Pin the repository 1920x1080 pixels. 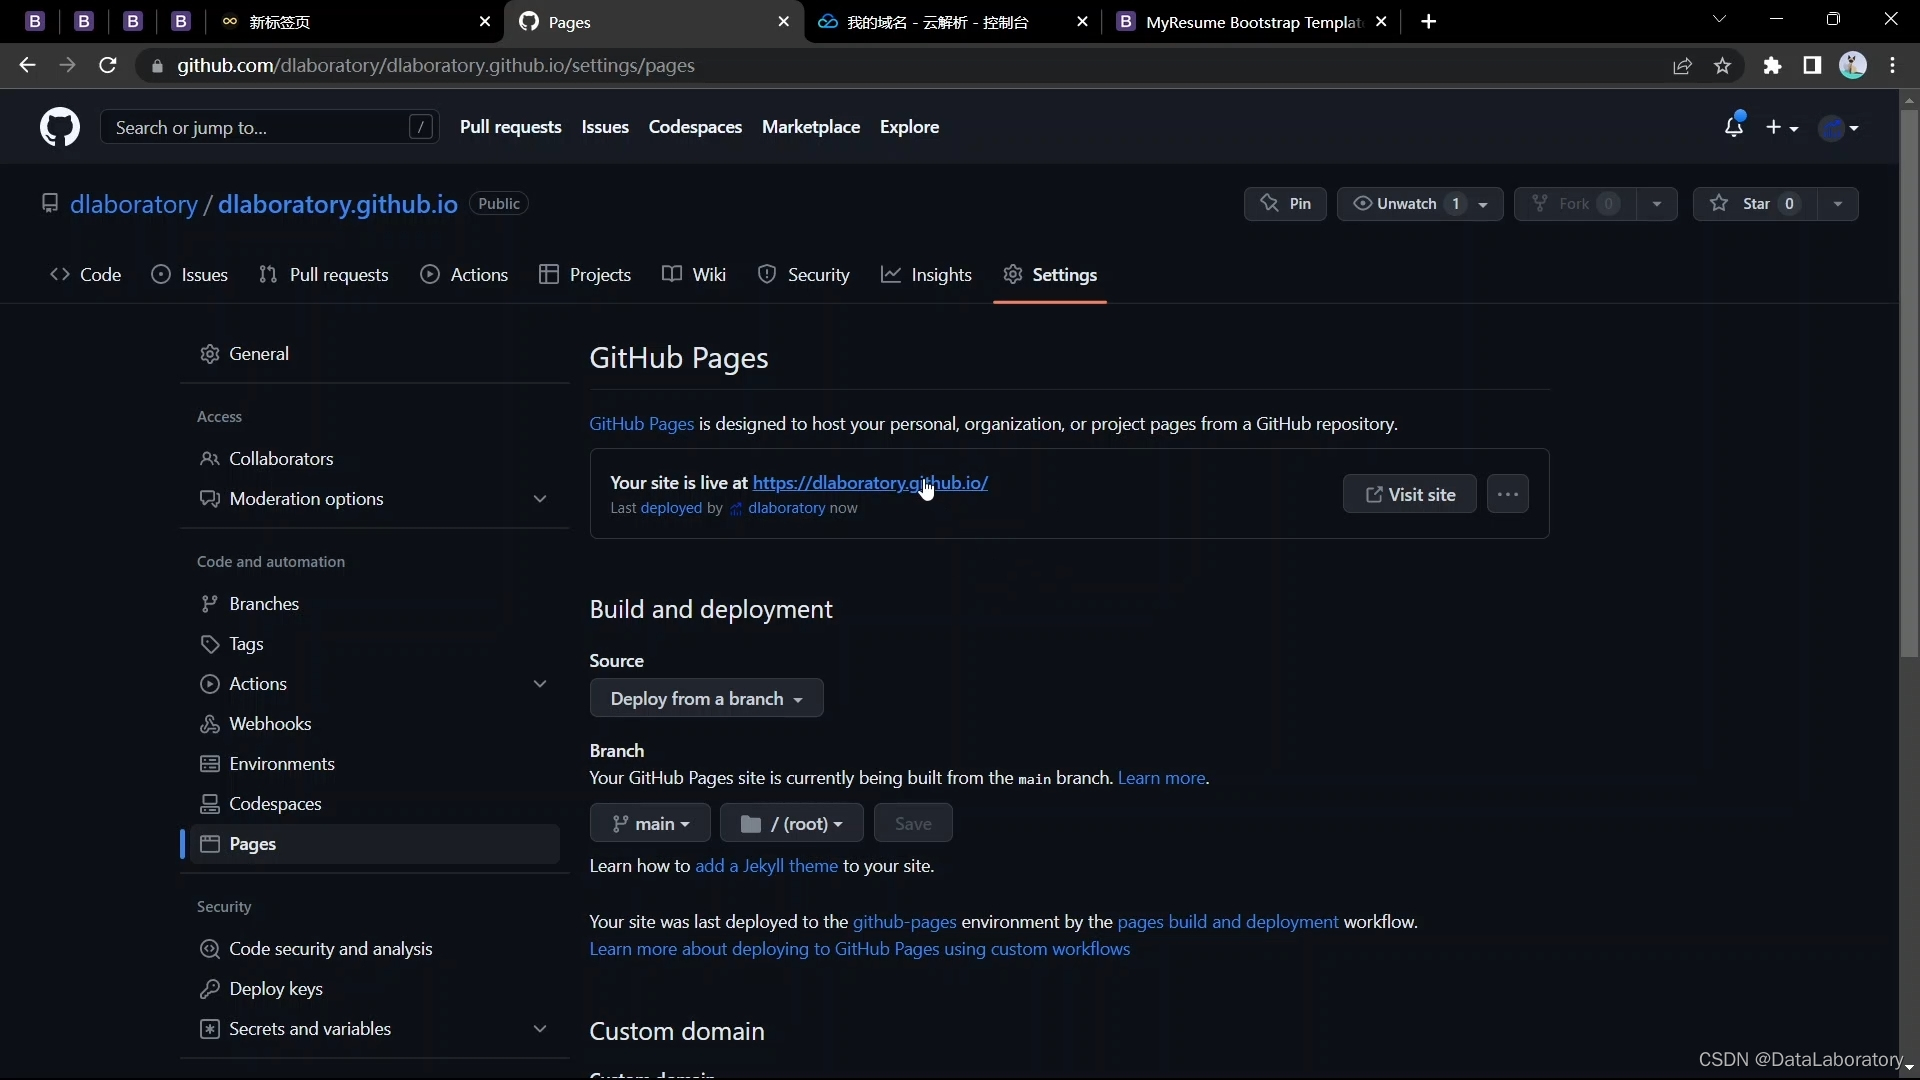tap(1285, 204)
